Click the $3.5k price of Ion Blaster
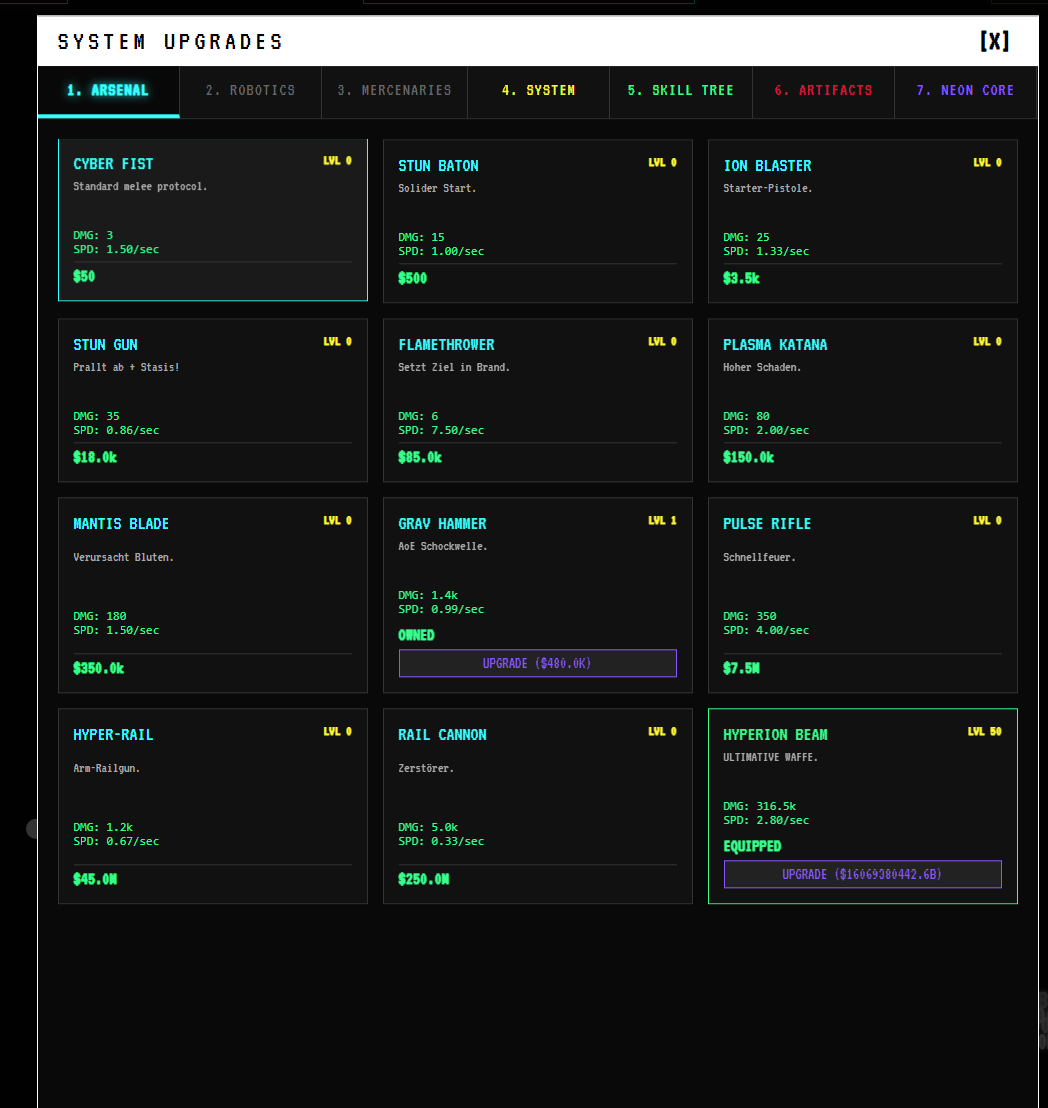1048x1108 pixels. tap(741, 278)
